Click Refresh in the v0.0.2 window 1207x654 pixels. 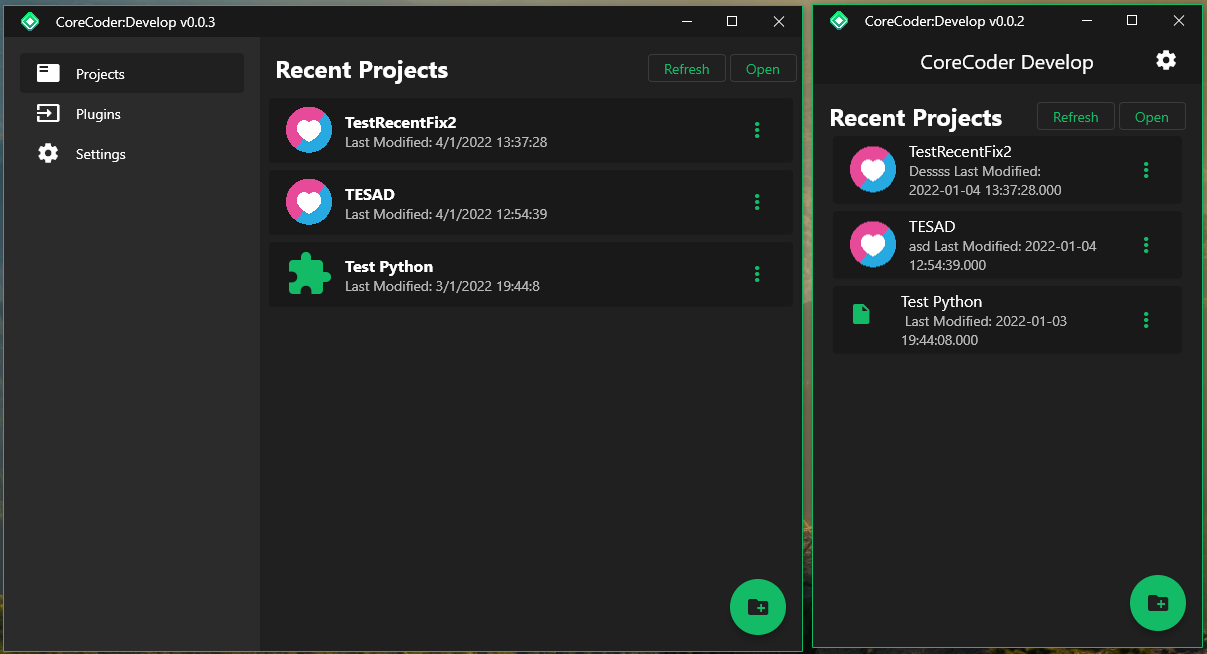[1075, 116]
